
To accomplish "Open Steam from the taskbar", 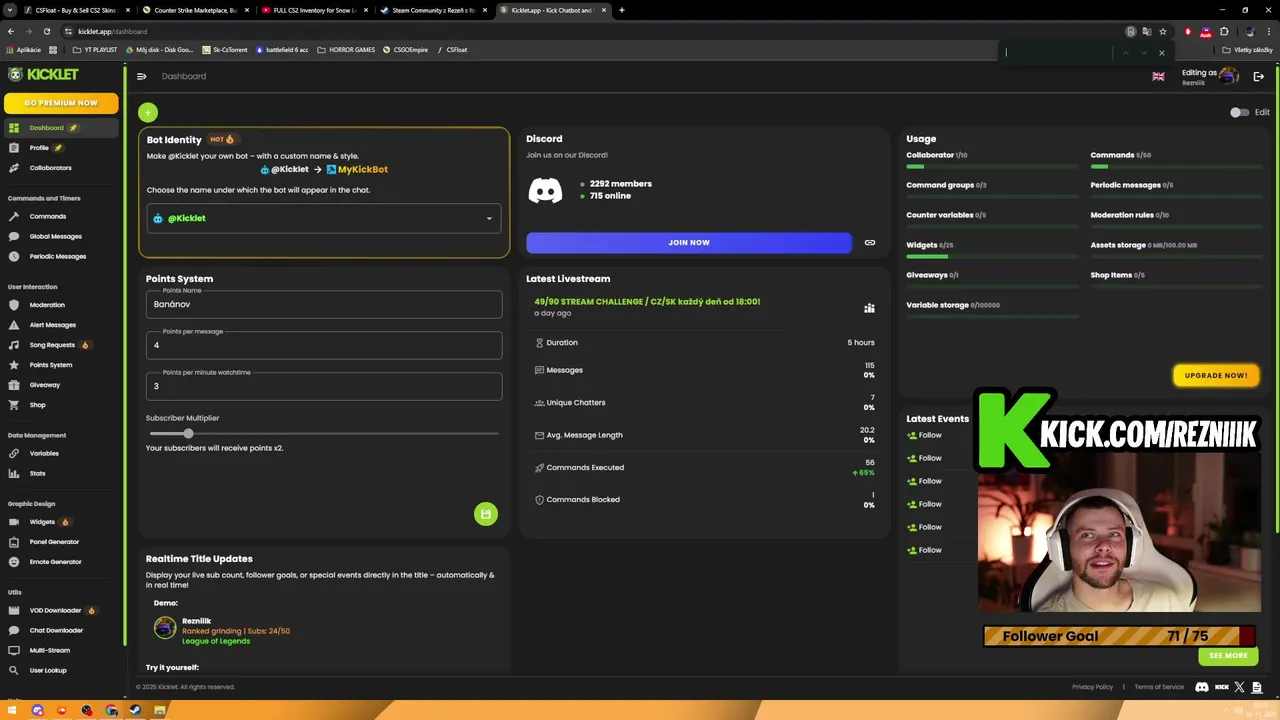I will click(x=135, y=711).
